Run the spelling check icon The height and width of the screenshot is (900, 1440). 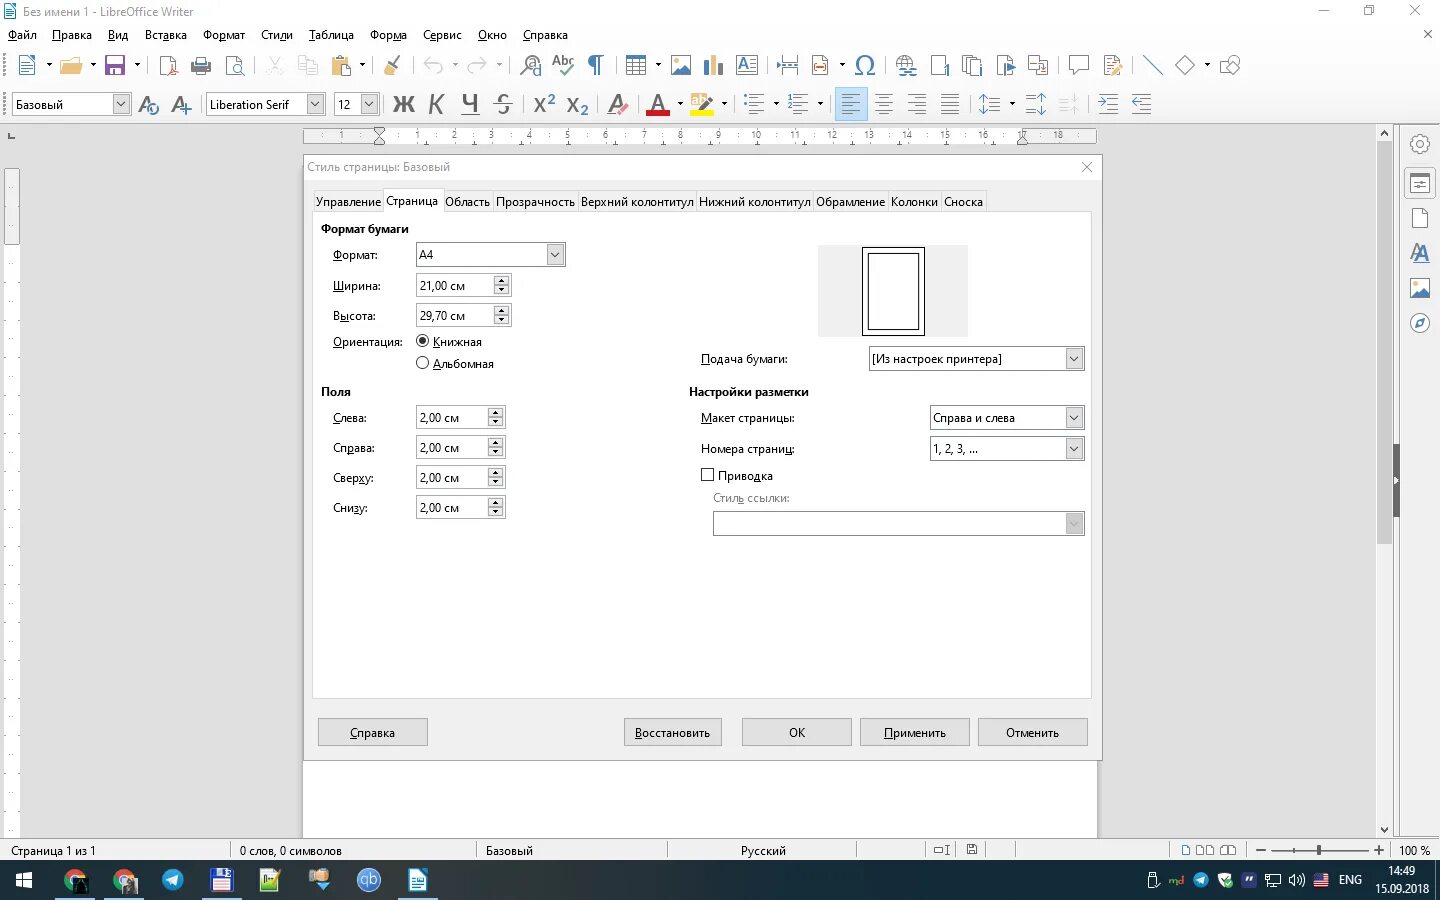(x=563, y=66)
